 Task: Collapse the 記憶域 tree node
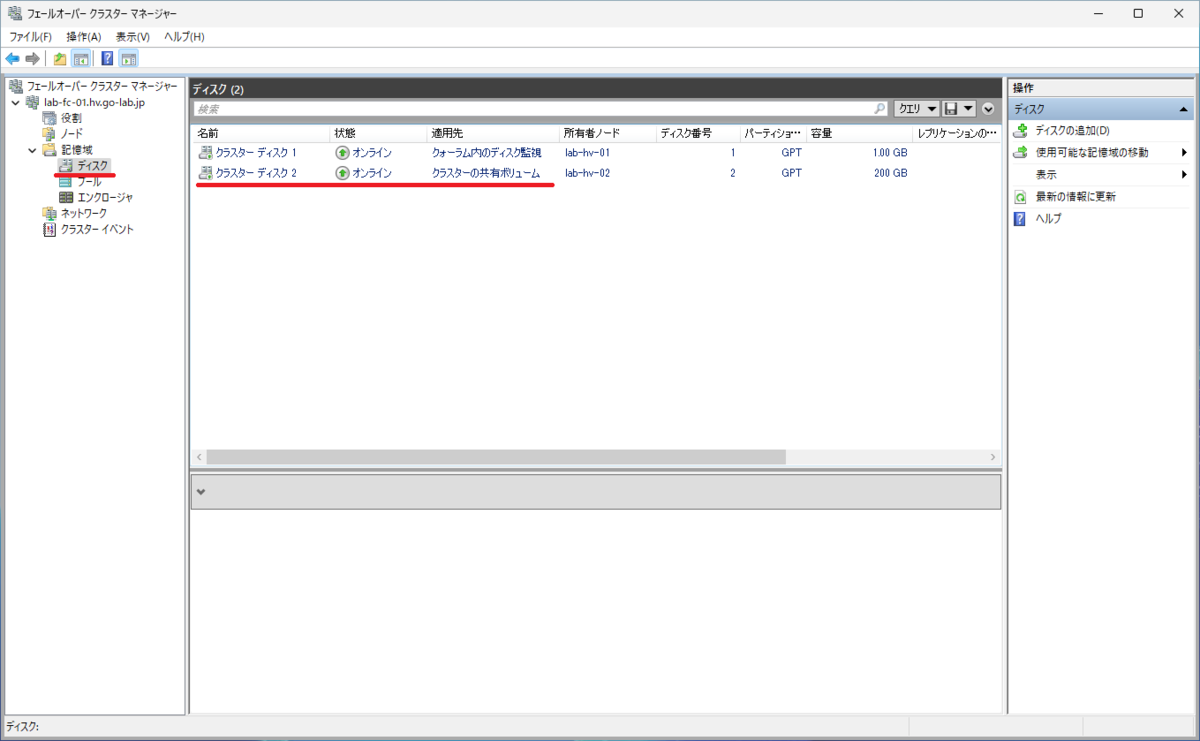coord(32,150)
